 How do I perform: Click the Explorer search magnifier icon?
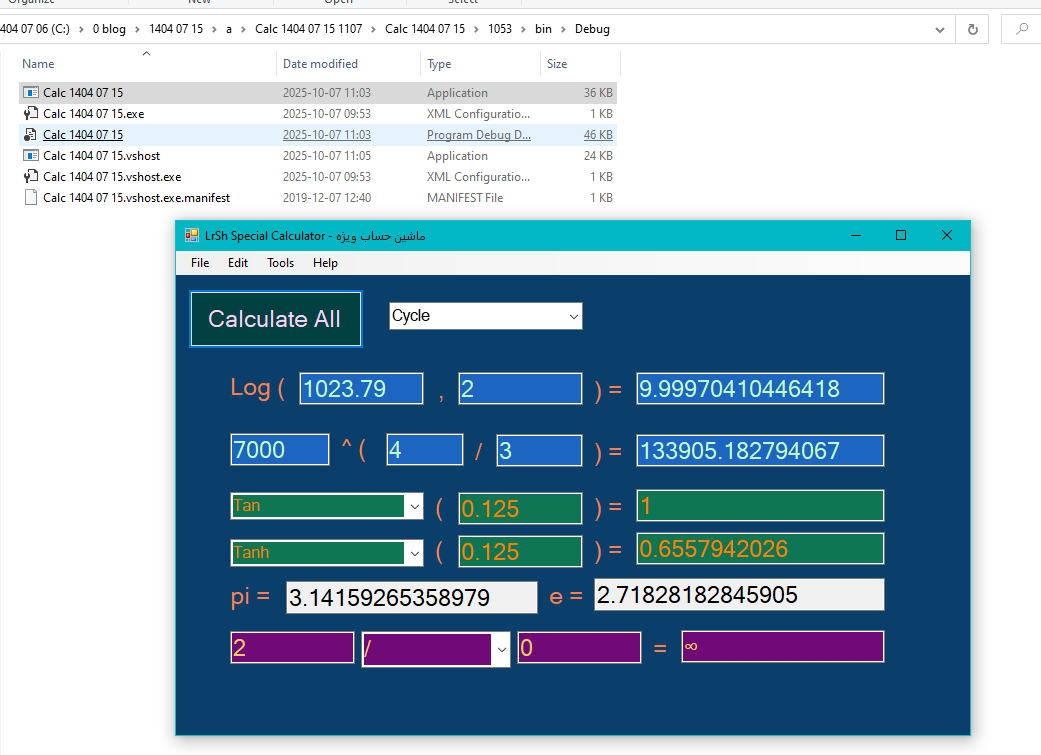coord(1021,29)
